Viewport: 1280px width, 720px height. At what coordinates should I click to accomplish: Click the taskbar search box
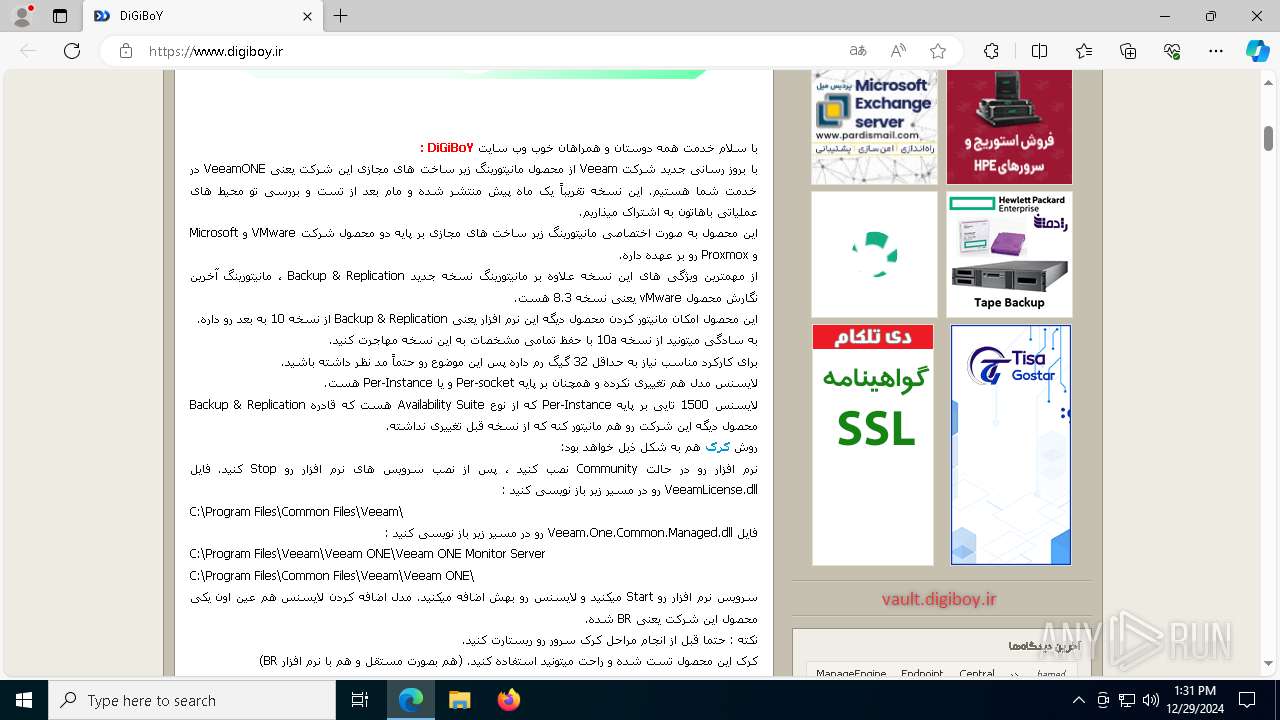[x=192, y=700]
